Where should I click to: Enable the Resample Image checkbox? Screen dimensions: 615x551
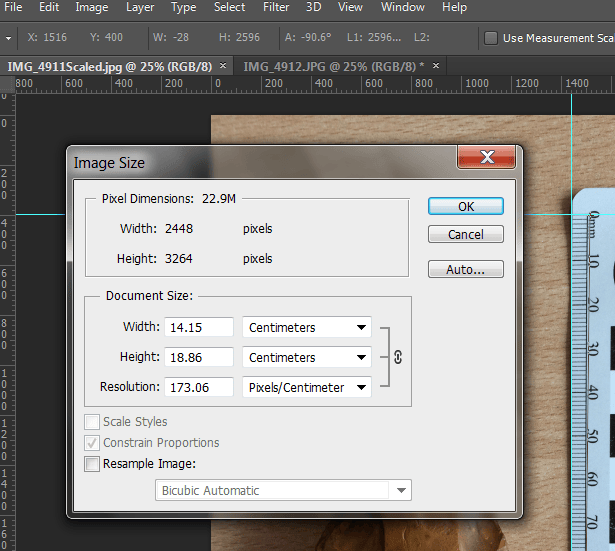[92, 464]
